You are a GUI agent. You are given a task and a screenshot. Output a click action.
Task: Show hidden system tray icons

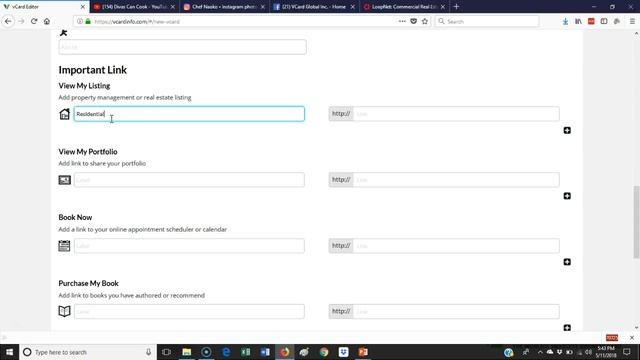[x=540, y=352]
